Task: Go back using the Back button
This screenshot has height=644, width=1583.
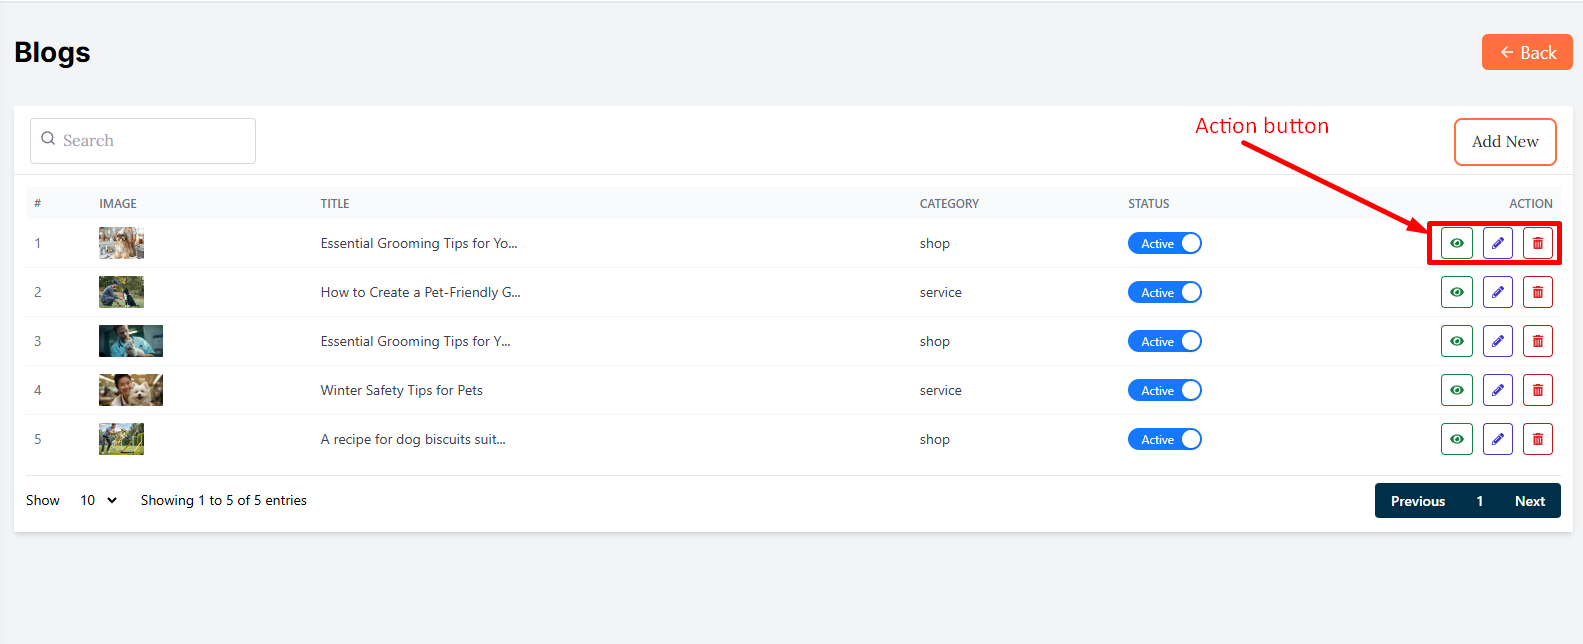Action: pos(1526,53)
